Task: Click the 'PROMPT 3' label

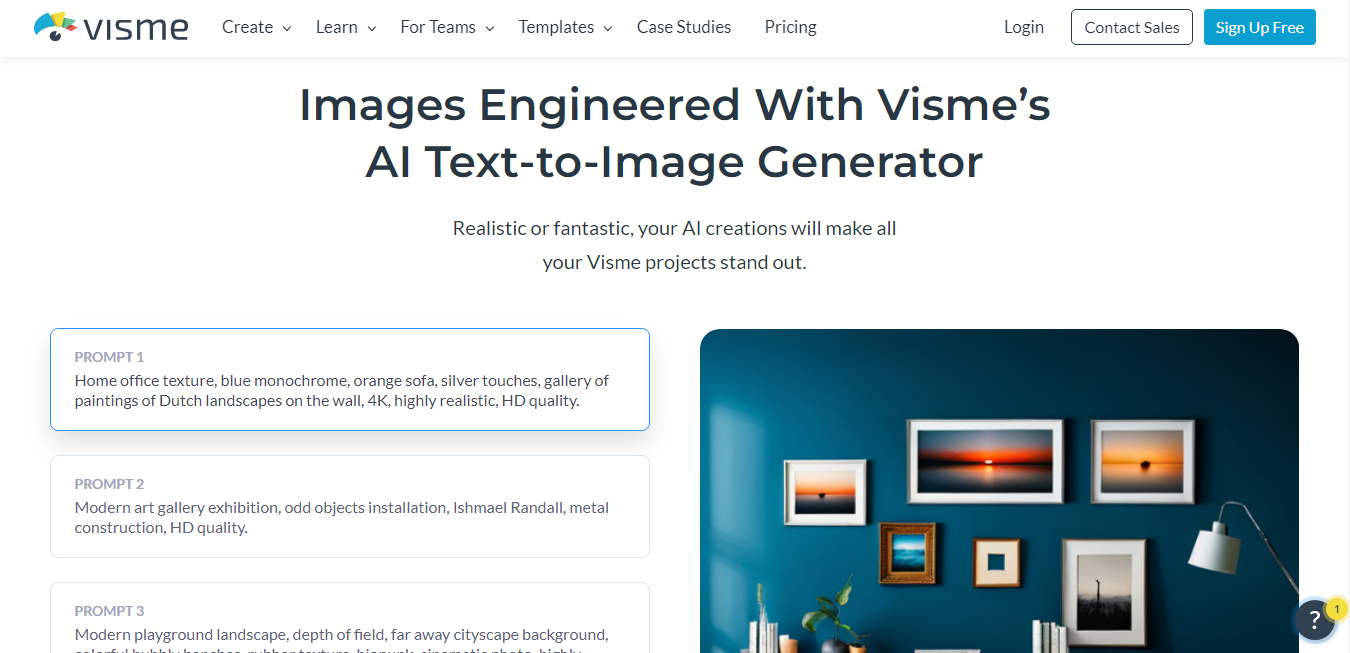Action: [x=109, y=611]
